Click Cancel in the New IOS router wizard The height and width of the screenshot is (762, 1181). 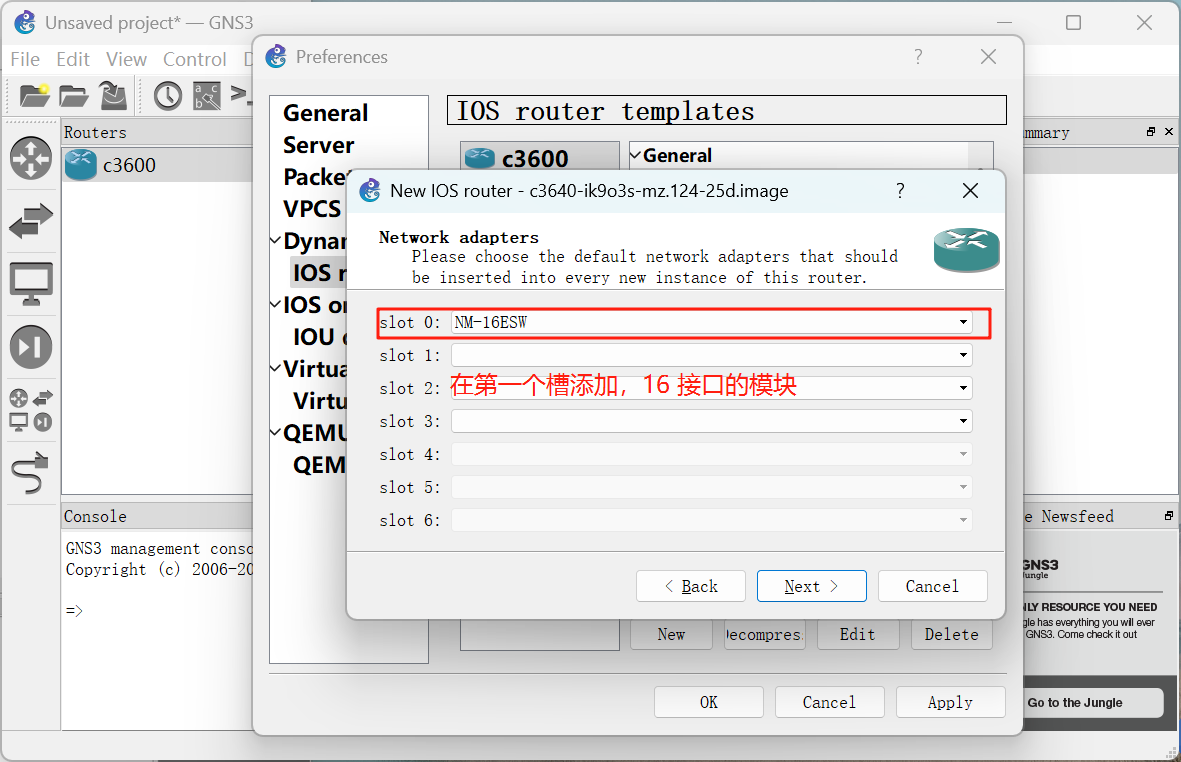(x=932, y=586)
